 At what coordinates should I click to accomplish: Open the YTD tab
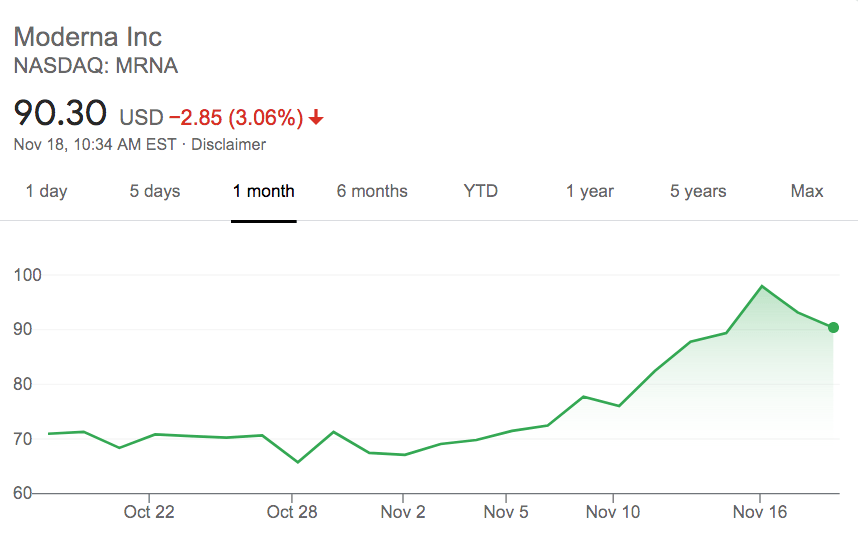[x=481, y=191]
